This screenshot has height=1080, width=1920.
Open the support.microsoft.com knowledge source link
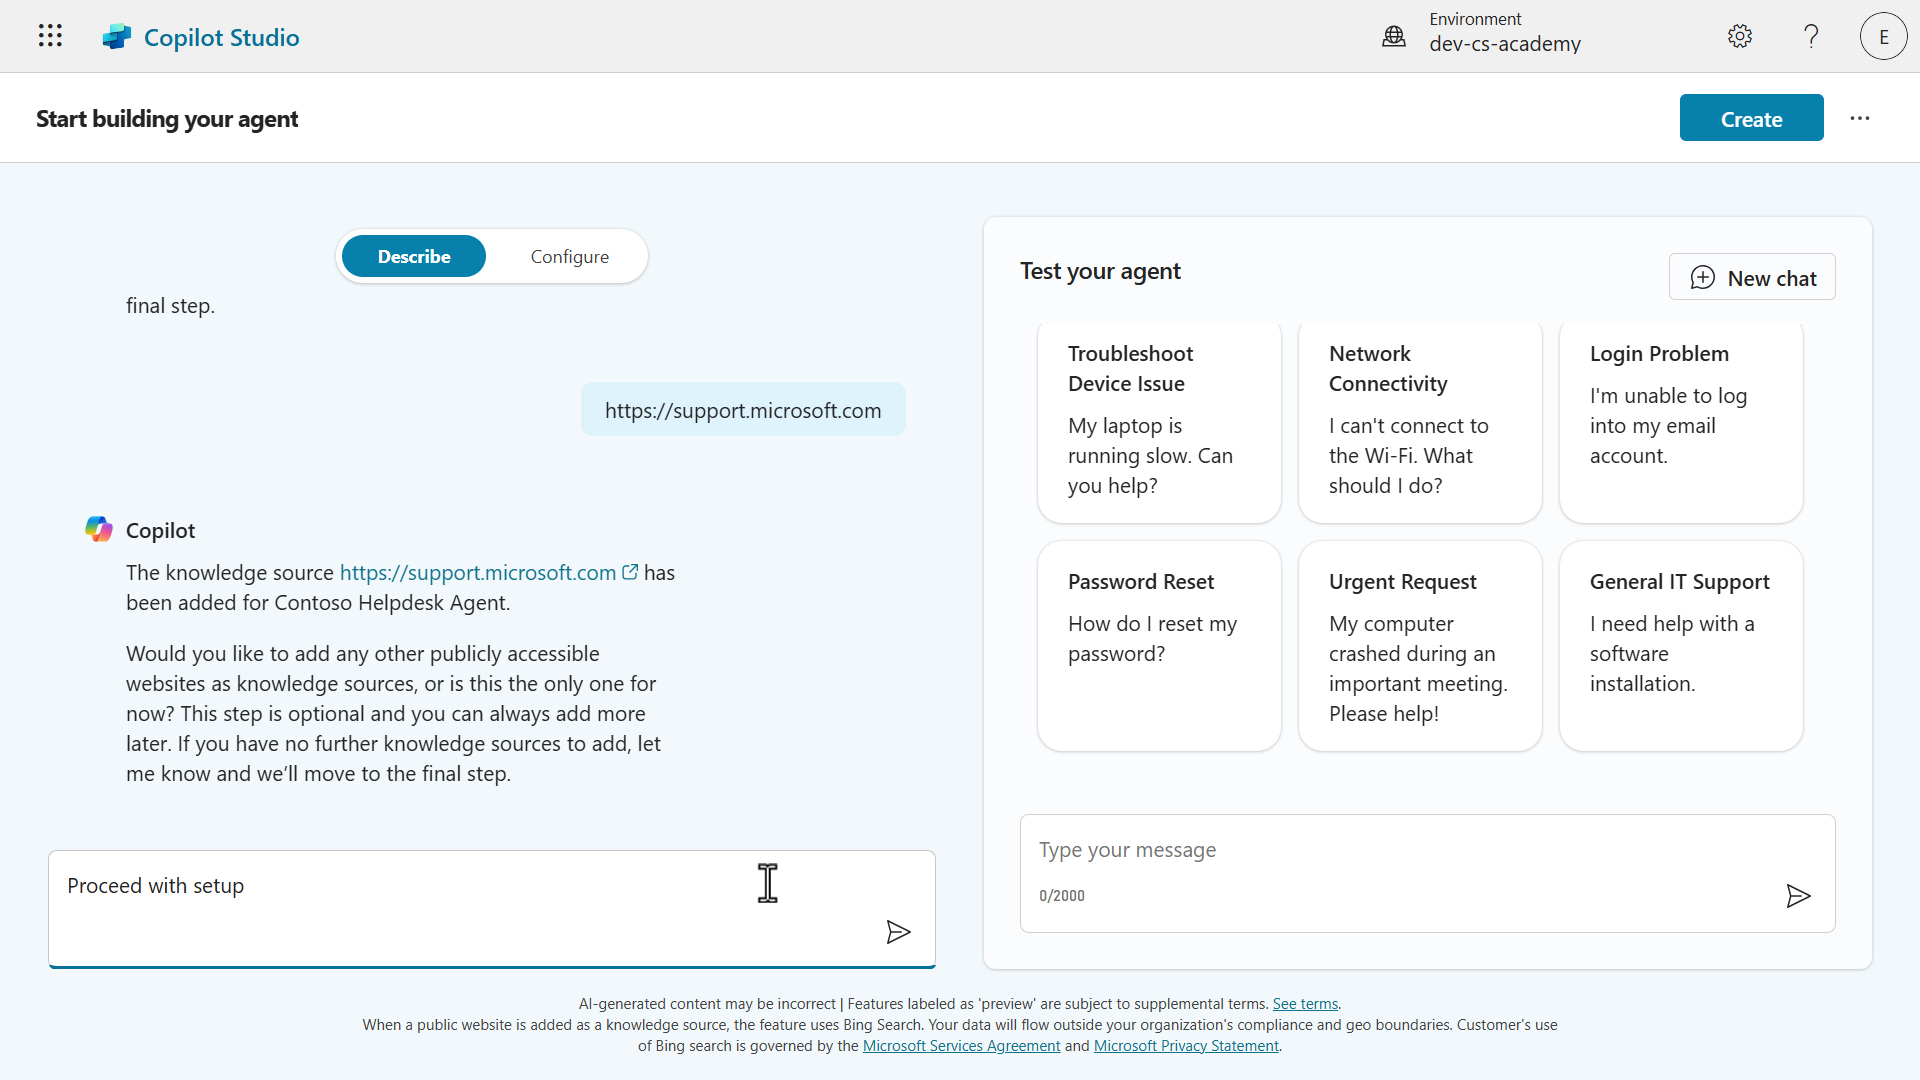click(x=478, y=573)
